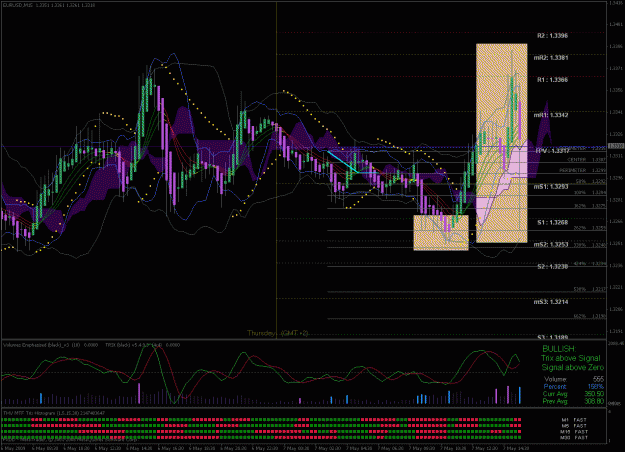
Task: Click the Thursday (GMT +2) session label
Action: click(278, 333)
